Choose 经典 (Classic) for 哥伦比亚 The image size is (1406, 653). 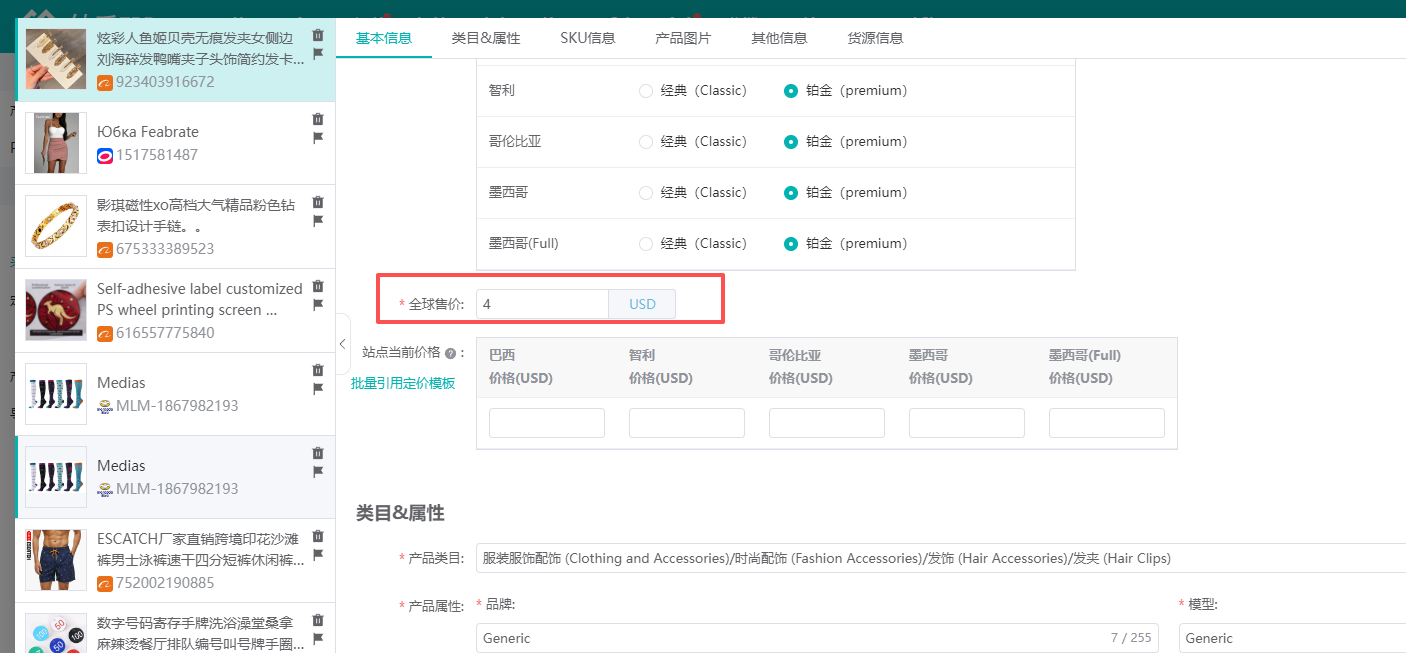click(x=646, y=142)
